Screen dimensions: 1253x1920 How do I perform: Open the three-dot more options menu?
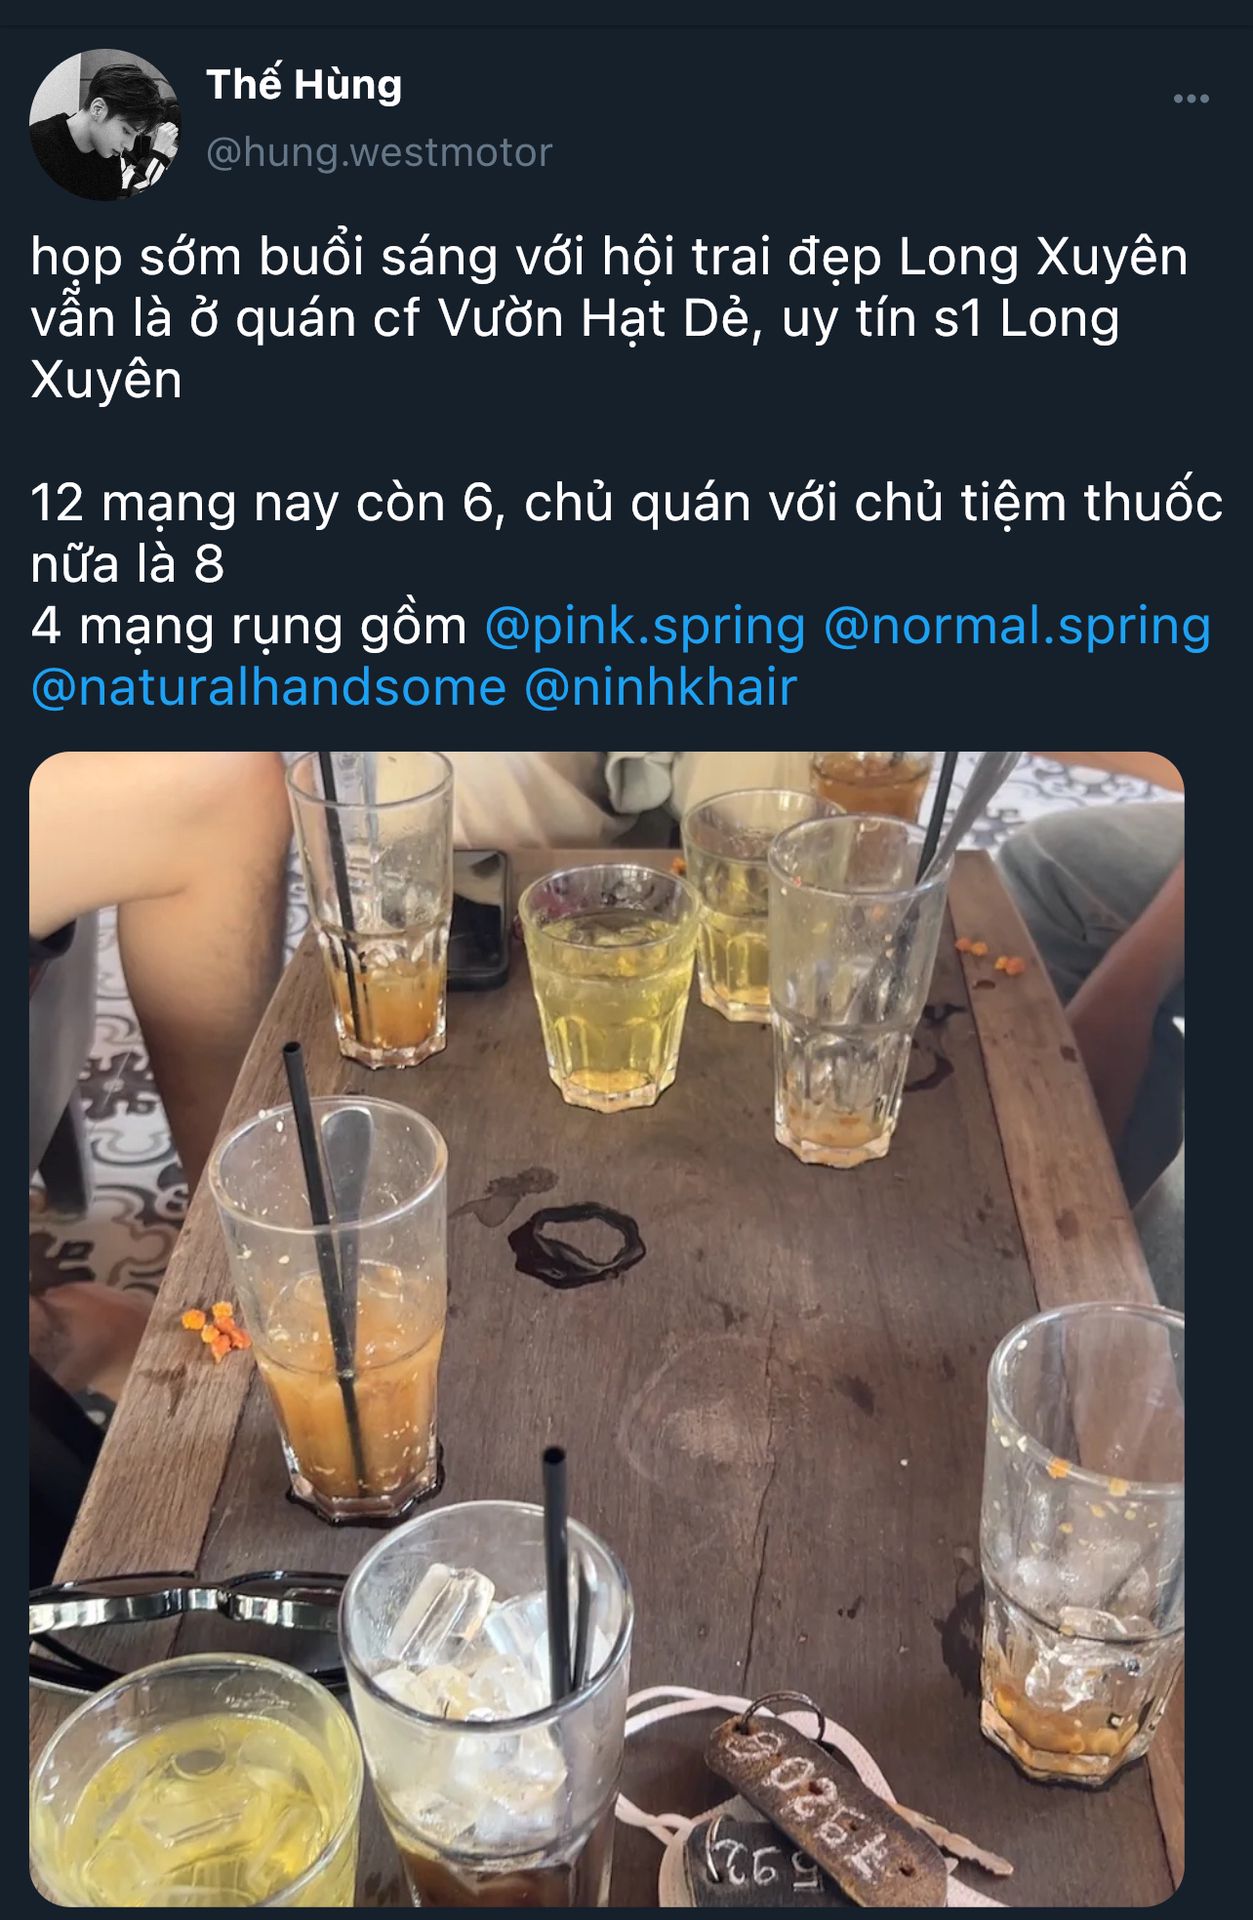click(x=1190, y=99)
